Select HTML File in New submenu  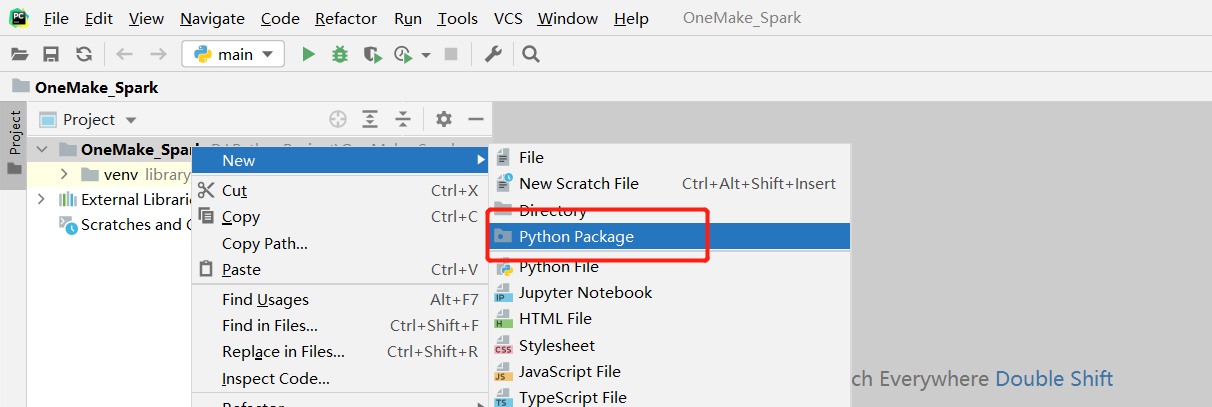coord(670,319)
